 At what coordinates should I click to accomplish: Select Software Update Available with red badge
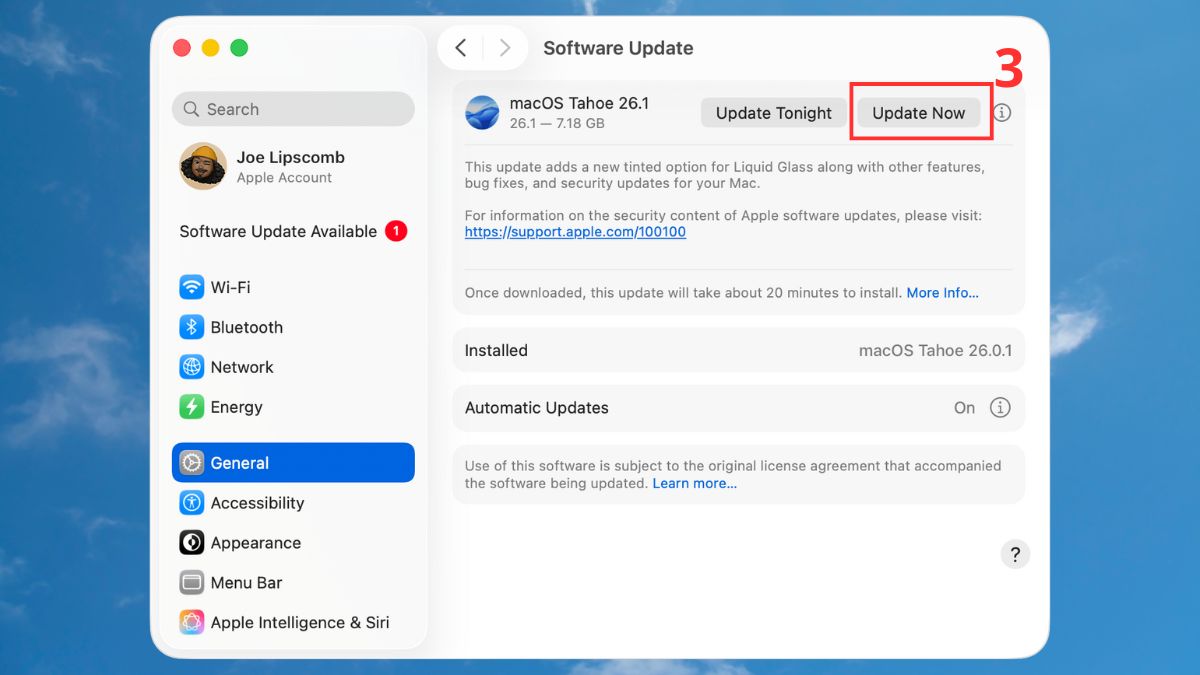(291, 231)
